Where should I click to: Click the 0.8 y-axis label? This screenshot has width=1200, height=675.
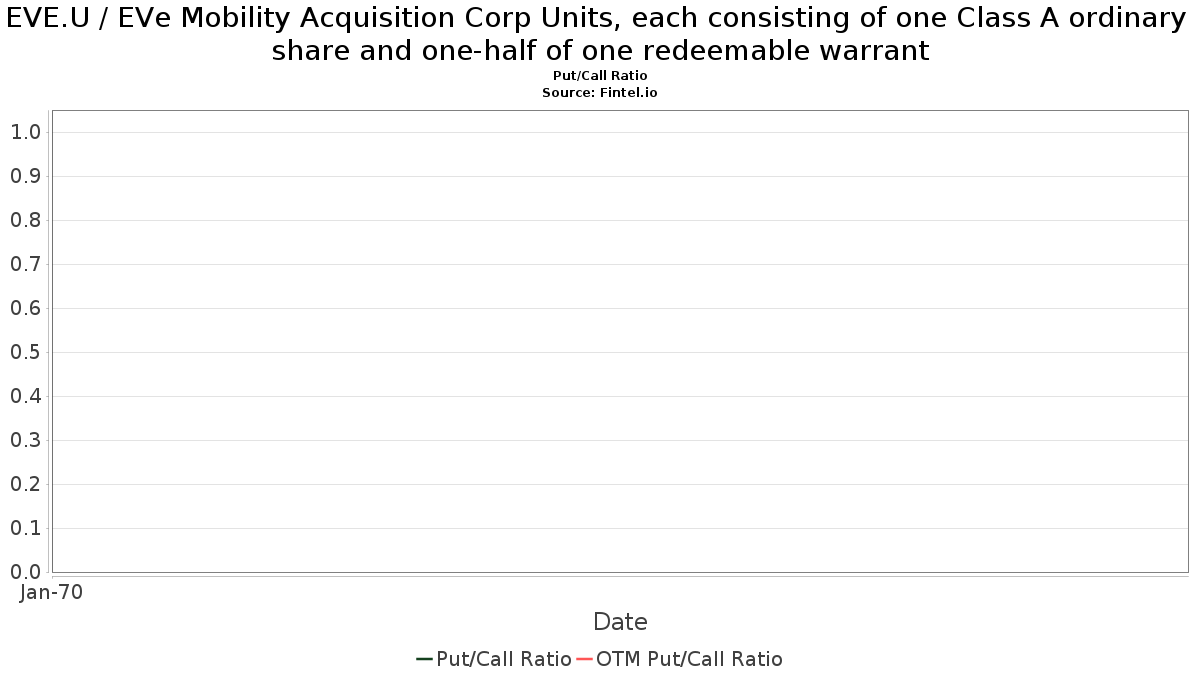pyautogui.click(x=25, y=220)
